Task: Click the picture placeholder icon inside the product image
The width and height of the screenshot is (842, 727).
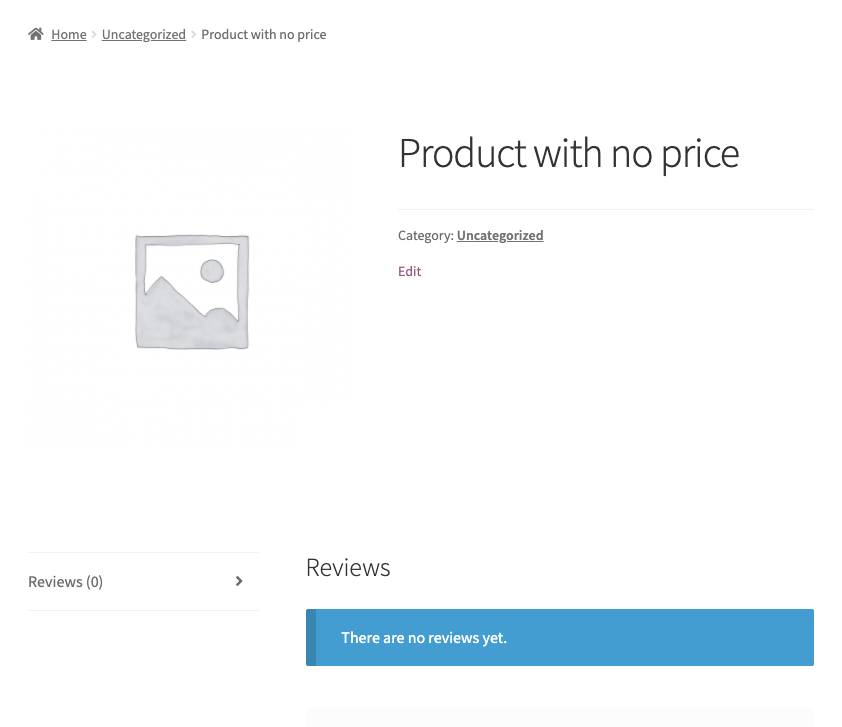Action: 190,290
